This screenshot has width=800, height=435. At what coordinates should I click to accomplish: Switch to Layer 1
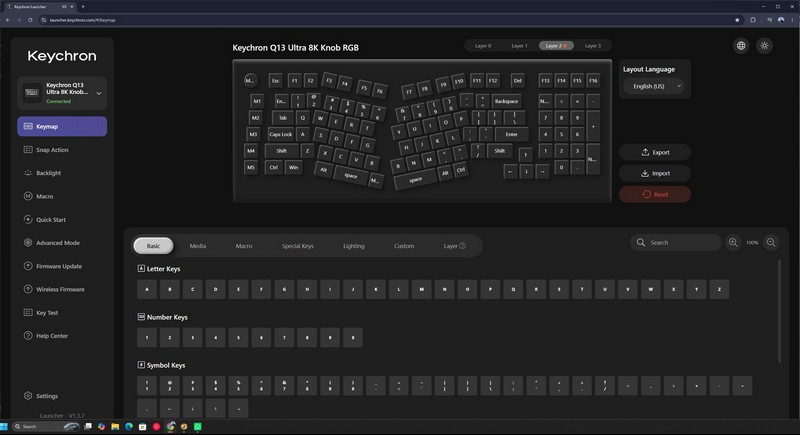coord(519,46)
